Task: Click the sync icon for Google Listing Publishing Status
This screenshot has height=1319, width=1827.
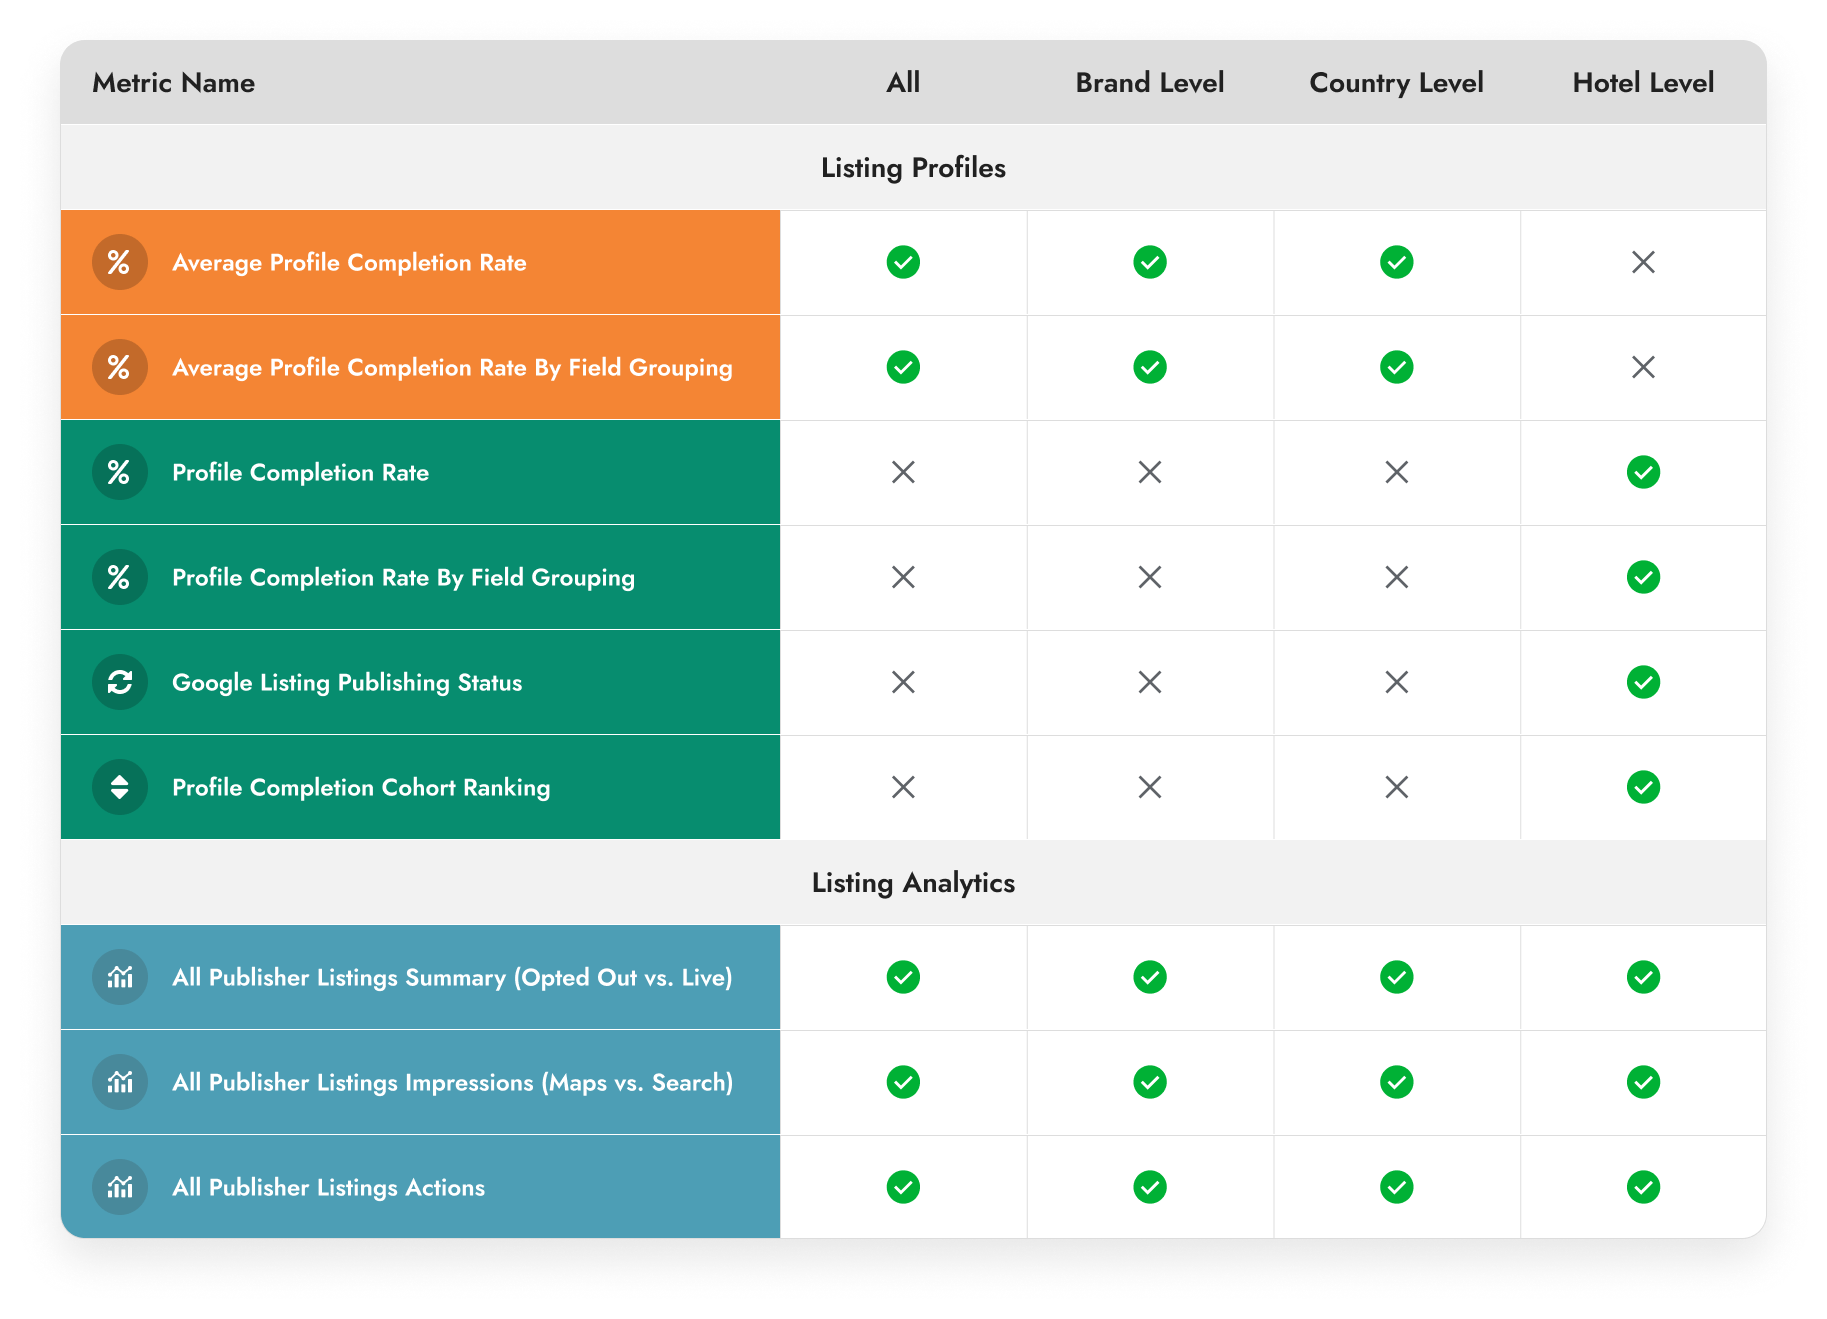Action: click(119, 682)
